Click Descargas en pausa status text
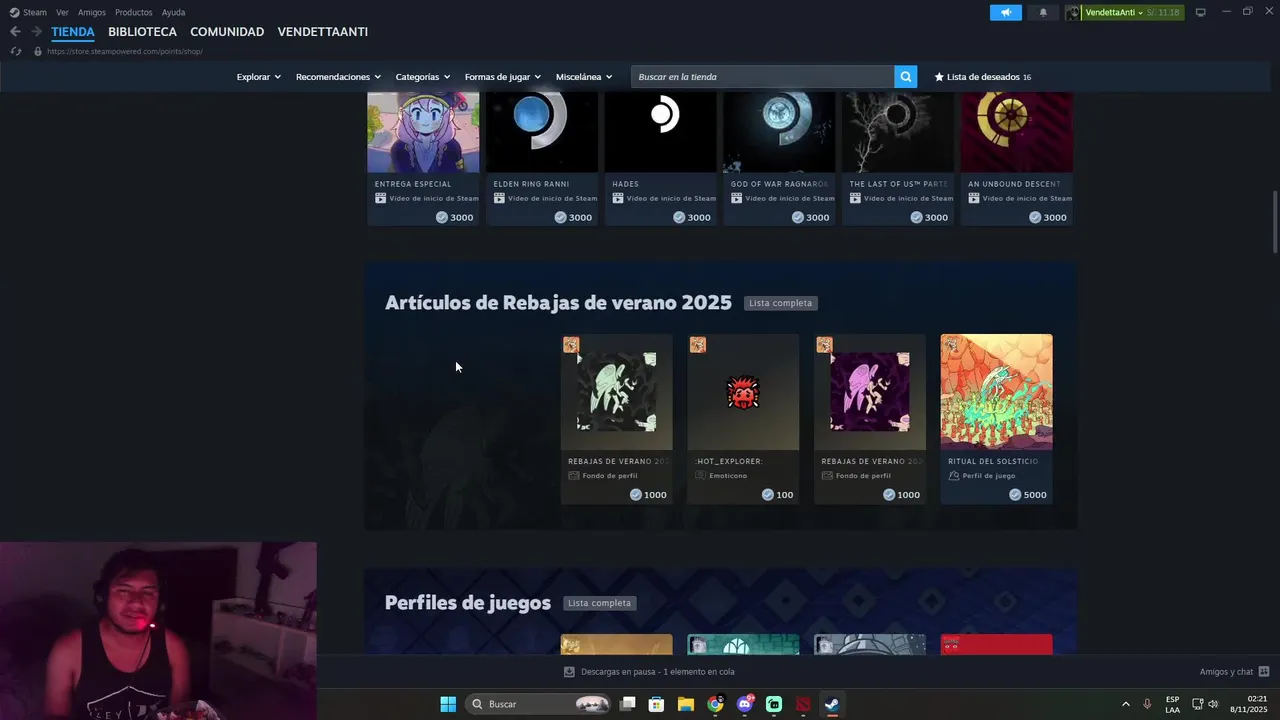This screenshot has height=720, width=1280. coord(657,672)
